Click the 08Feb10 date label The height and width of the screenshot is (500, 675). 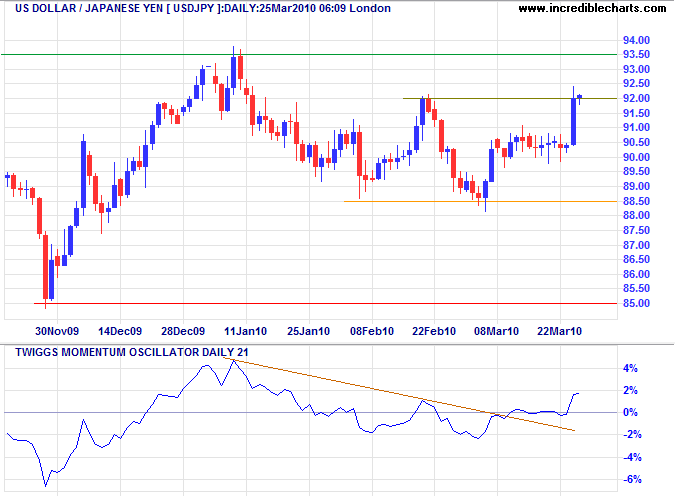[x=372, y=331]
